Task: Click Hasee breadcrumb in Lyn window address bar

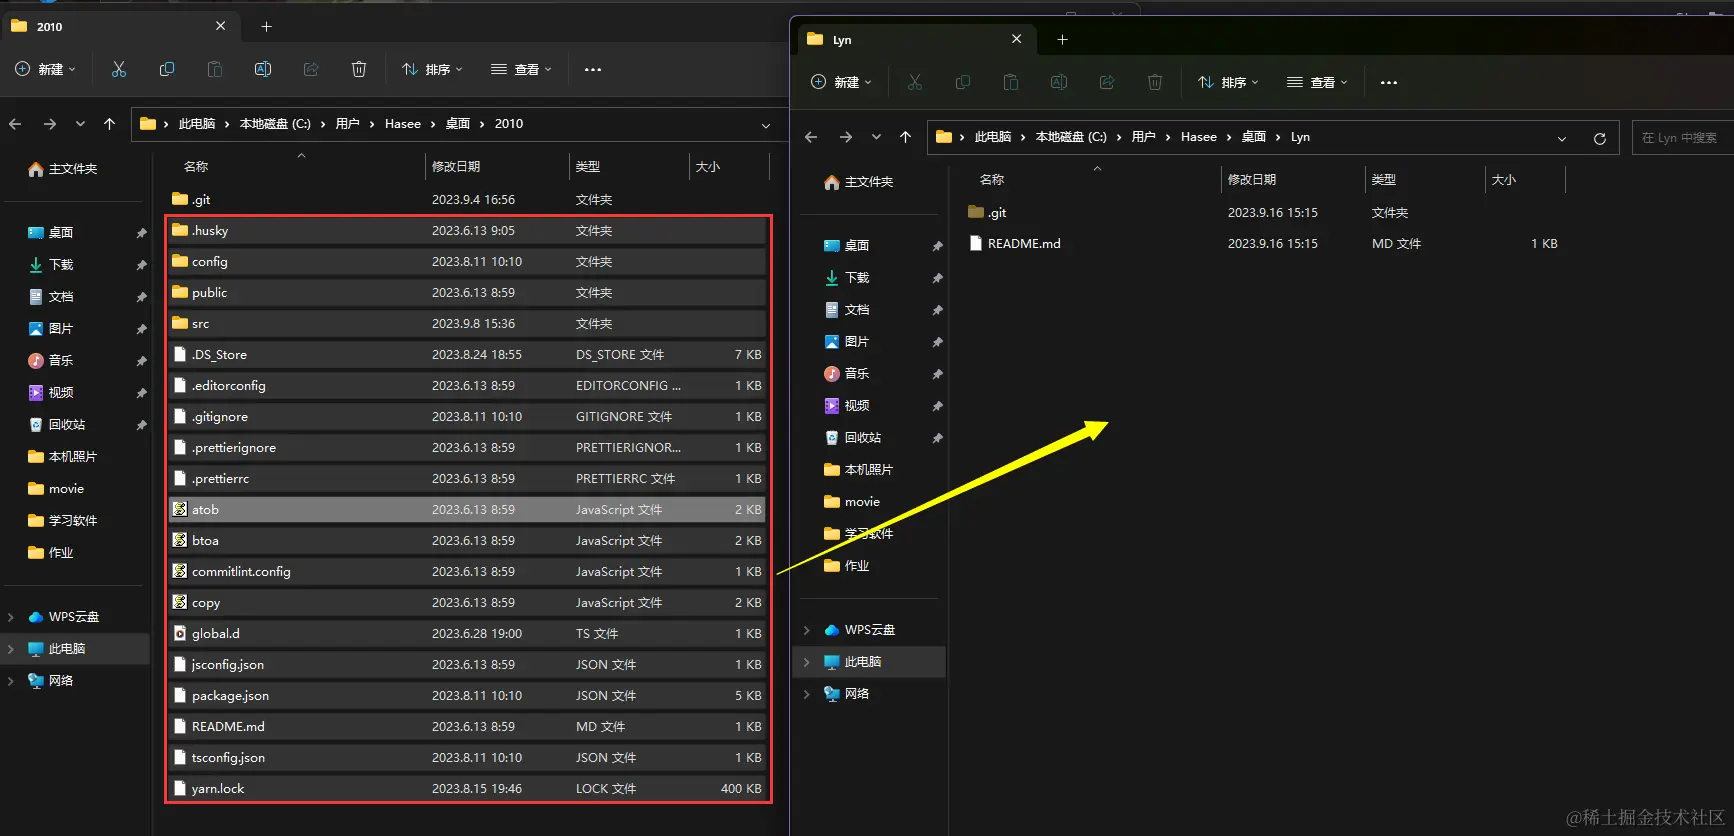Action: pos(1199,137)
